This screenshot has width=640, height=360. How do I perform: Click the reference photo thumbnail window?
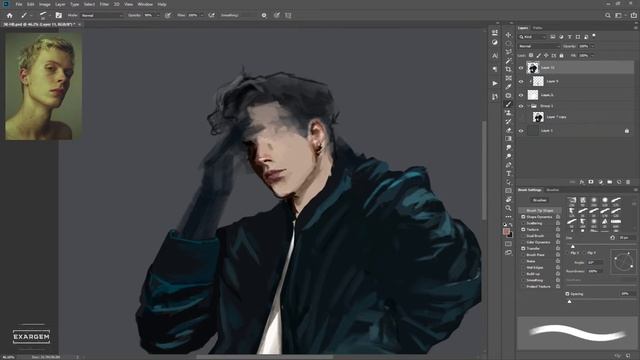tap(44, 86)
